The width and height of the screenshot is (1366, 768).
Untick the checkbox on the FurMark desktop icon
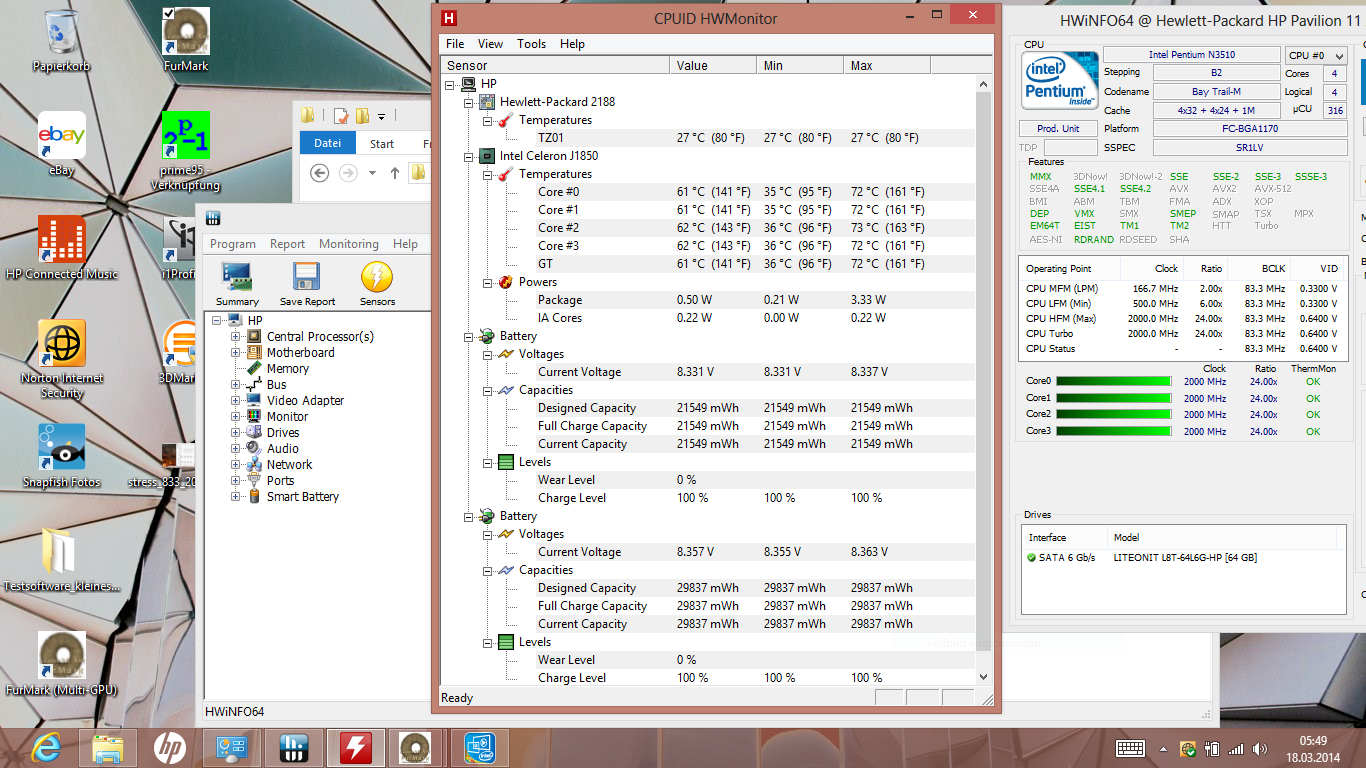pyautogui.click(x=168, y=13)
